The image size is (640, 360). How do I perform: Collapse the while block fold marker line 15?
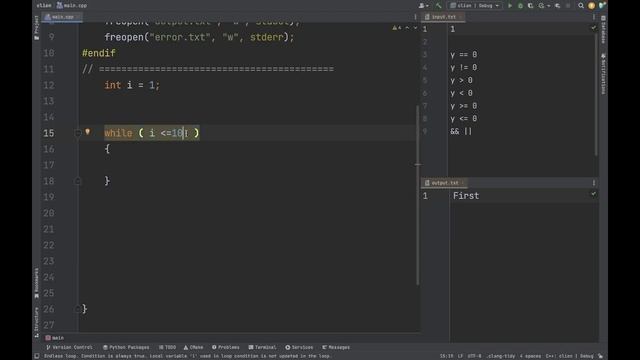tap(78, 133)
